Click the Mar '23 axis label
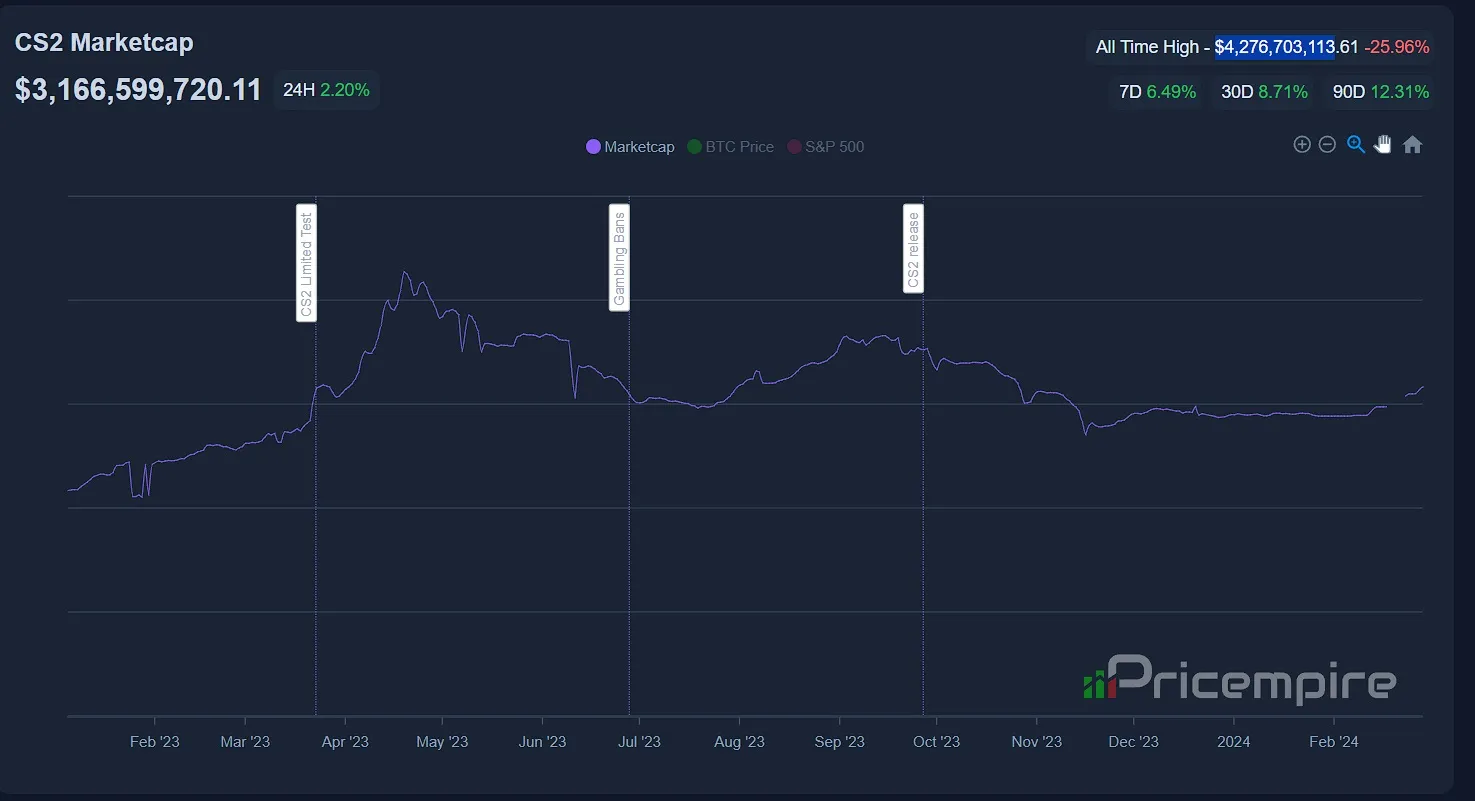Image resolution: width=1475 pixels, height=801 pixels. 245,742
